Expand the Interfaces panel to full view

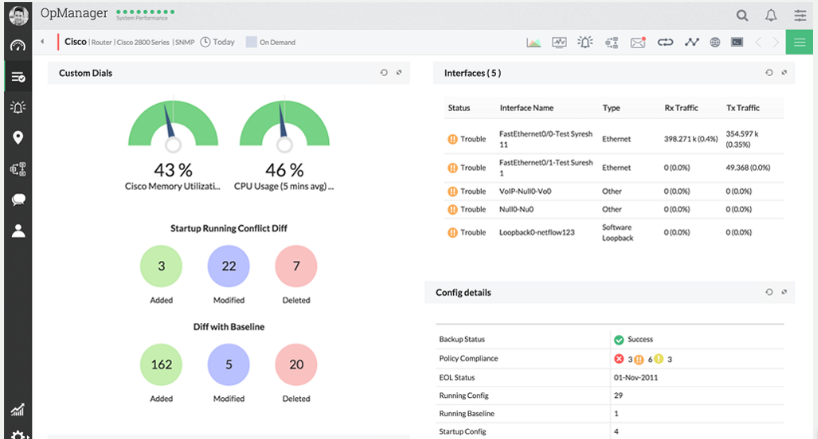pyautogui.click(x=784, y=73)
